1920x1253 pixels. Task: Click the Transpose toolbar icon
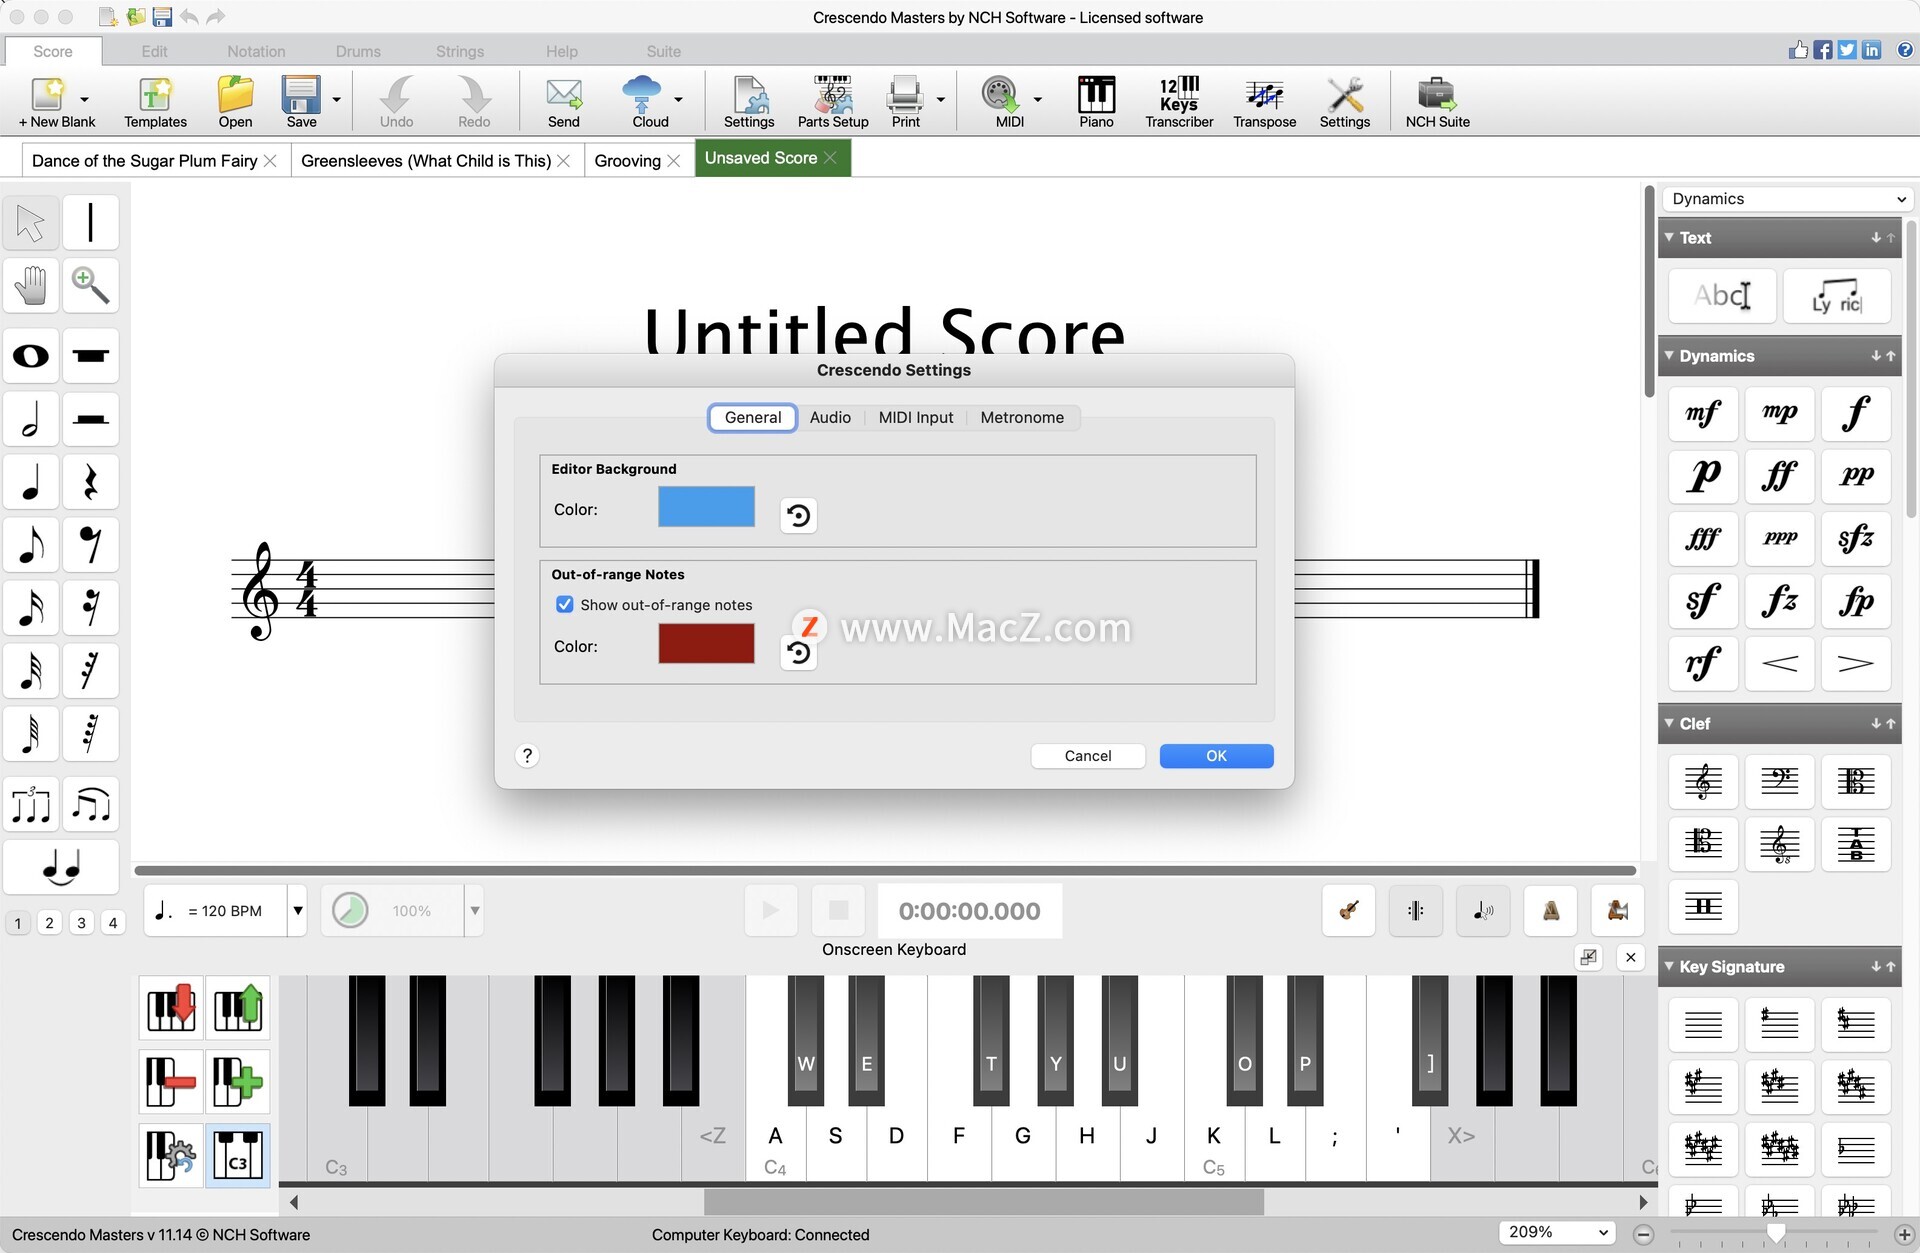tap(1264, 102)
